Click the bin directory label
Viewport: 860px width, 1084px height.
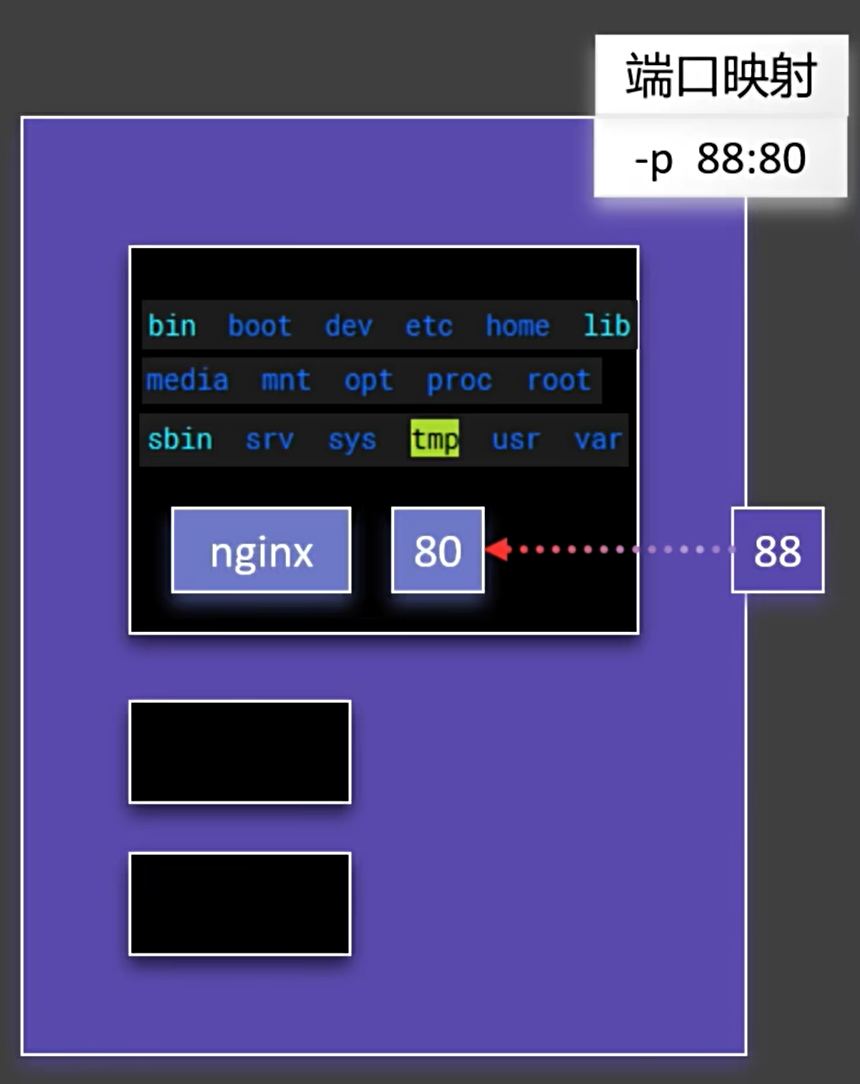pyautogui.click(x=170, y=325)
